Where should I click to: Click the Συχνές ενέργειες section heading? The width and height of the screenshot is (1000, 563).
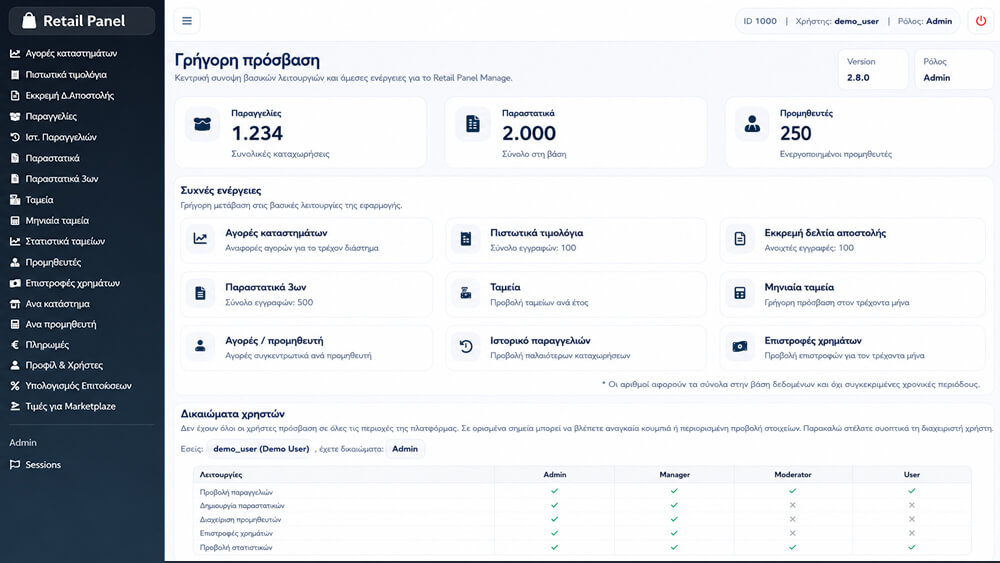click(x=221, y=191)
